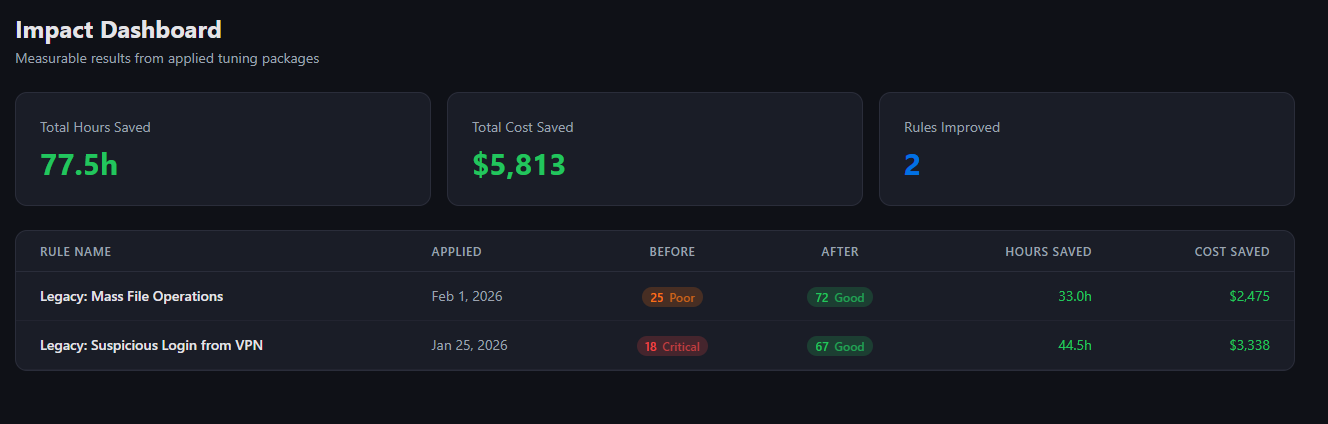Screen dimensions: 1328x424
Task: Click the $3,338 cost saved cell
Action: pyautogui.click(x=1249, y=346)
